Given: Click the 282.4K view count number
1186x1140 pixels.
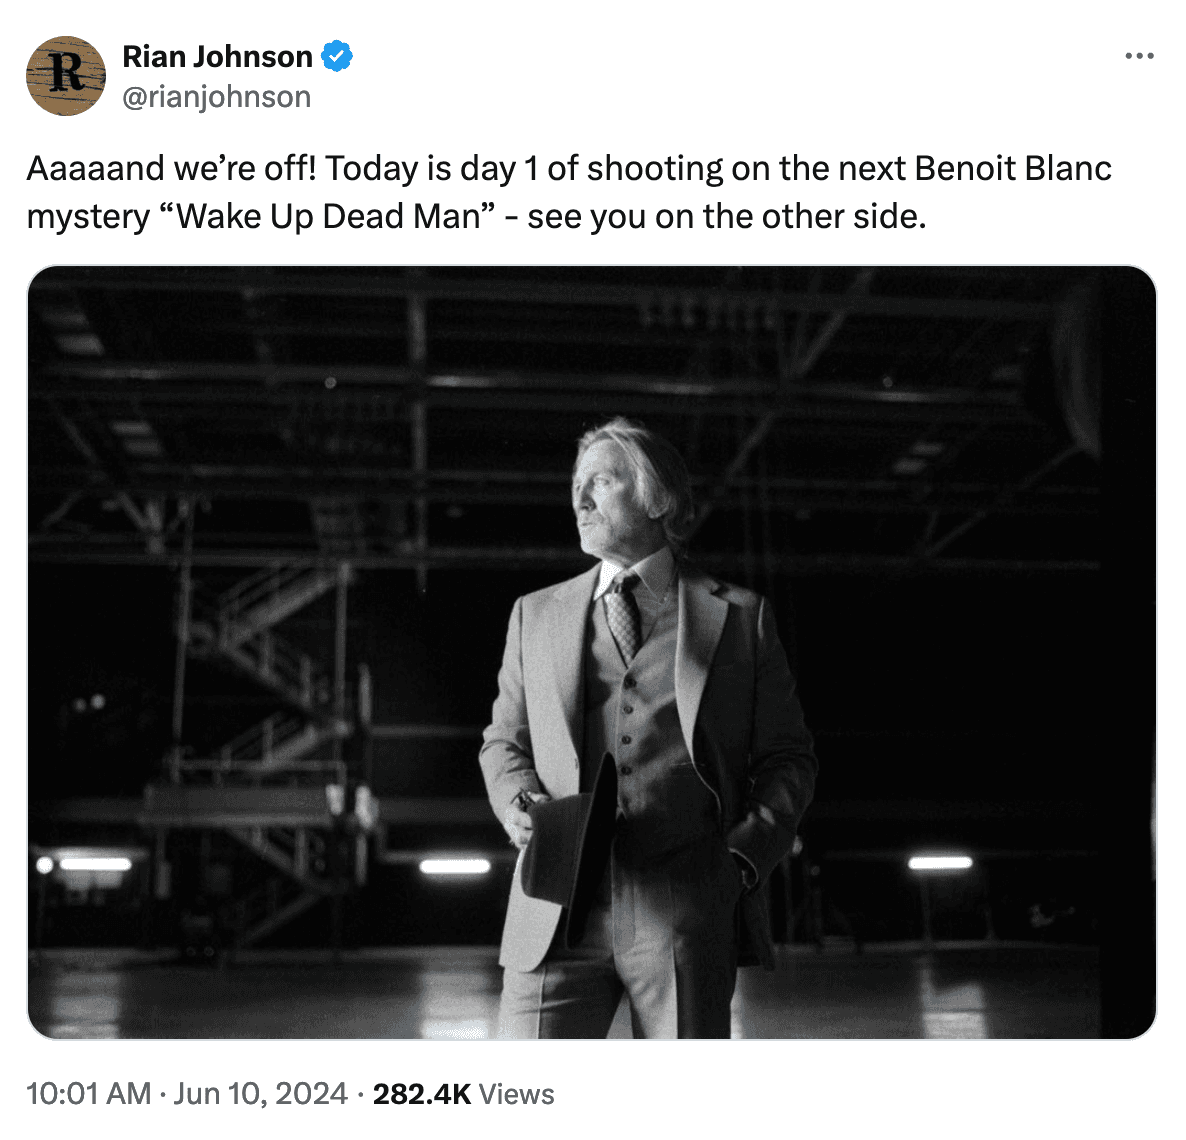Looking at the screenshot, I should [422, 1094].
